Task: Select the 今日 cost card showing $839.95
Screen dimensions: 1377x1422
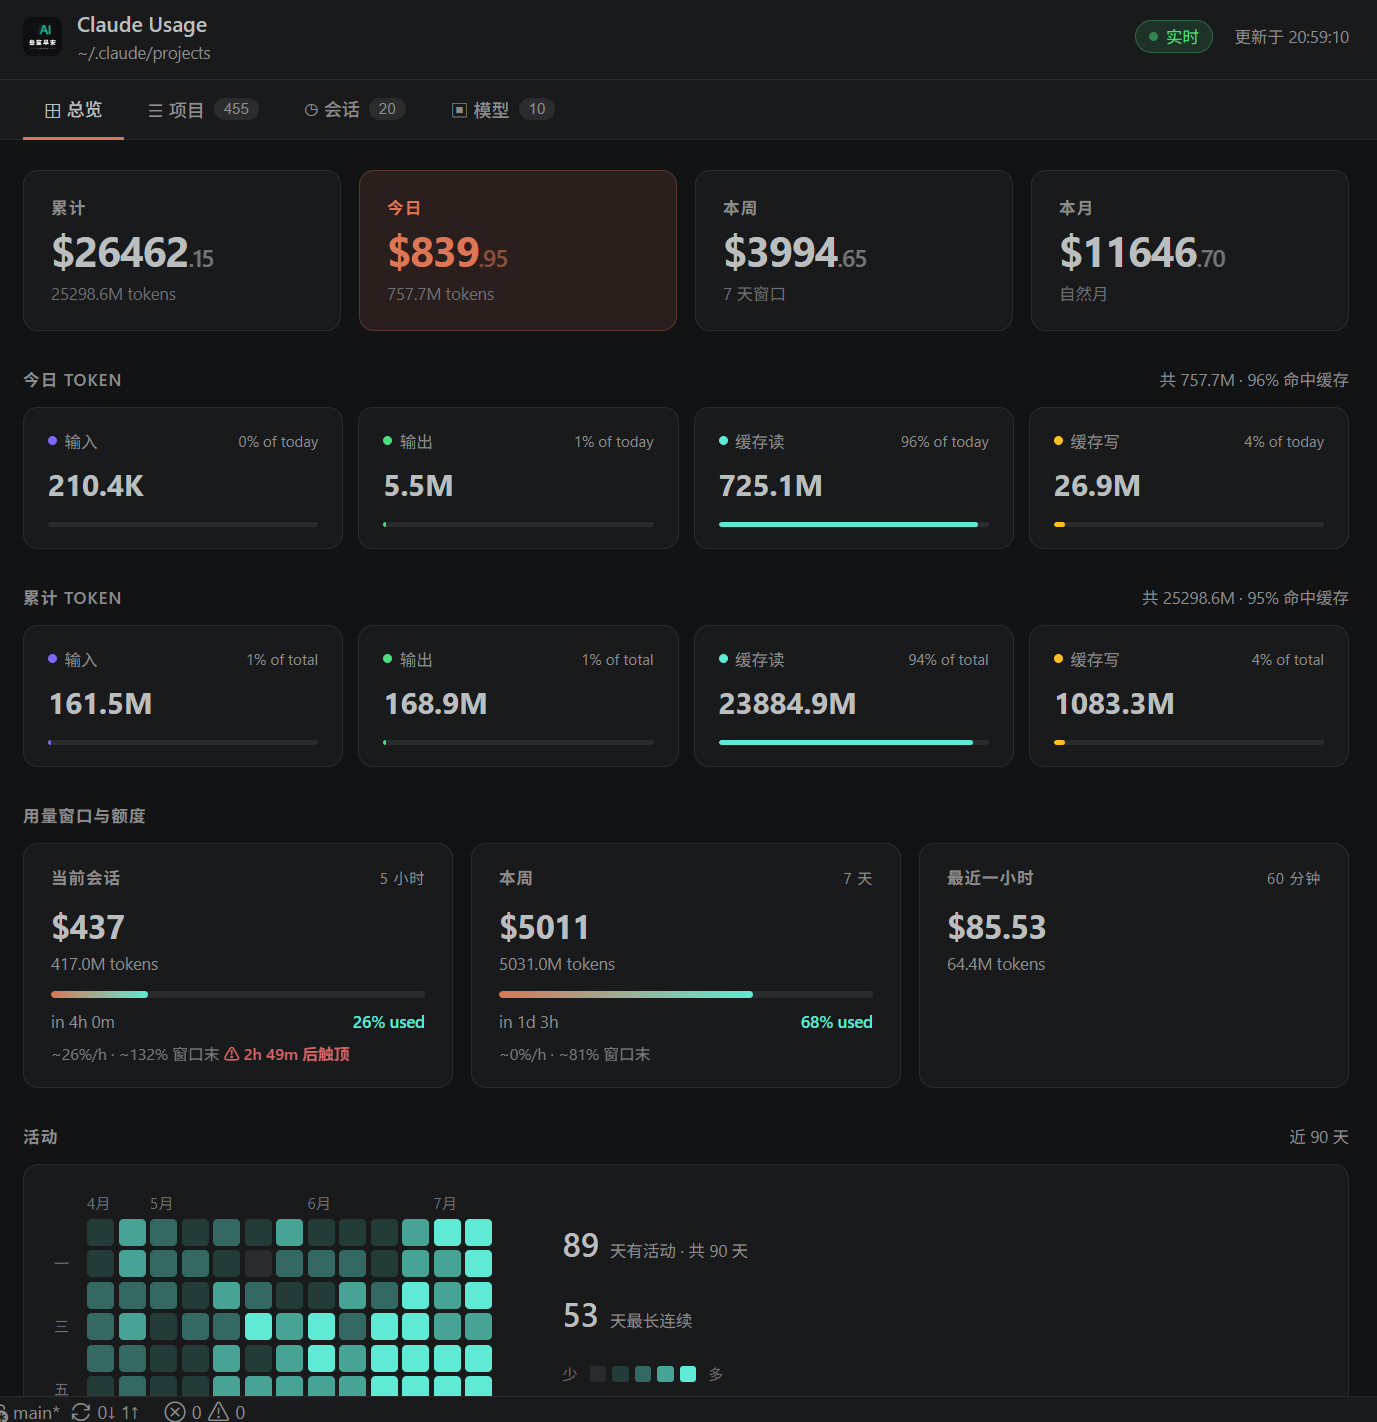Action: (518, 250)
